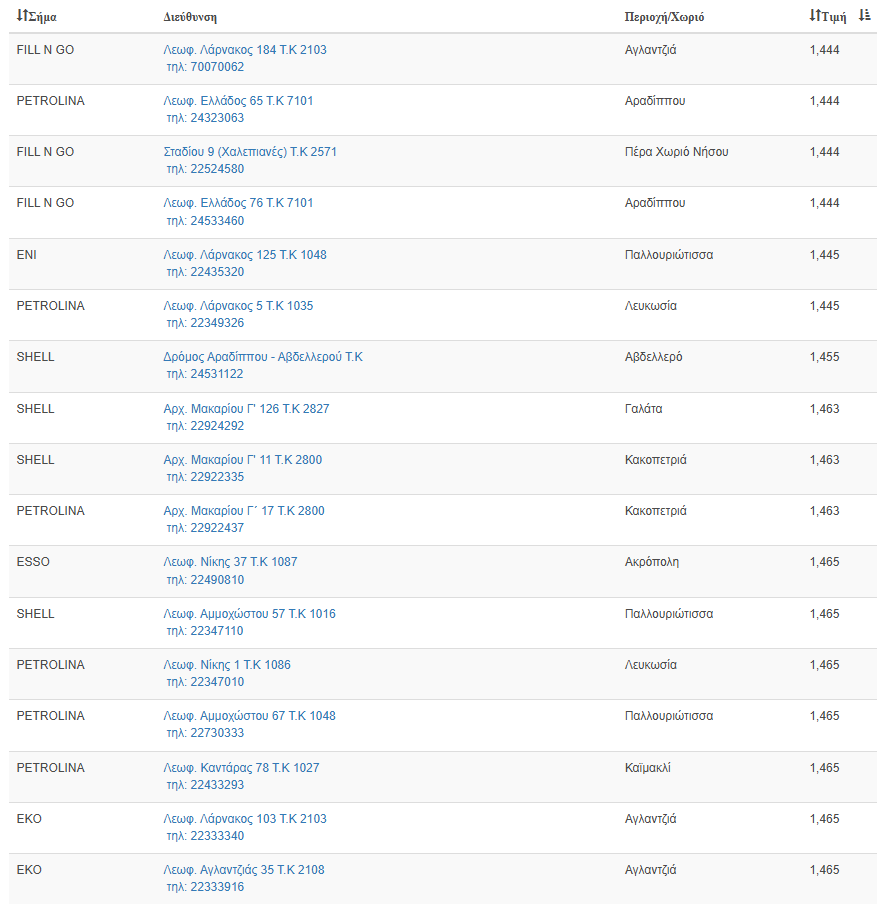Open address Λεωφ. Λάρνακος 184 Τ.Κ 2103

click(x=245, y=50)
